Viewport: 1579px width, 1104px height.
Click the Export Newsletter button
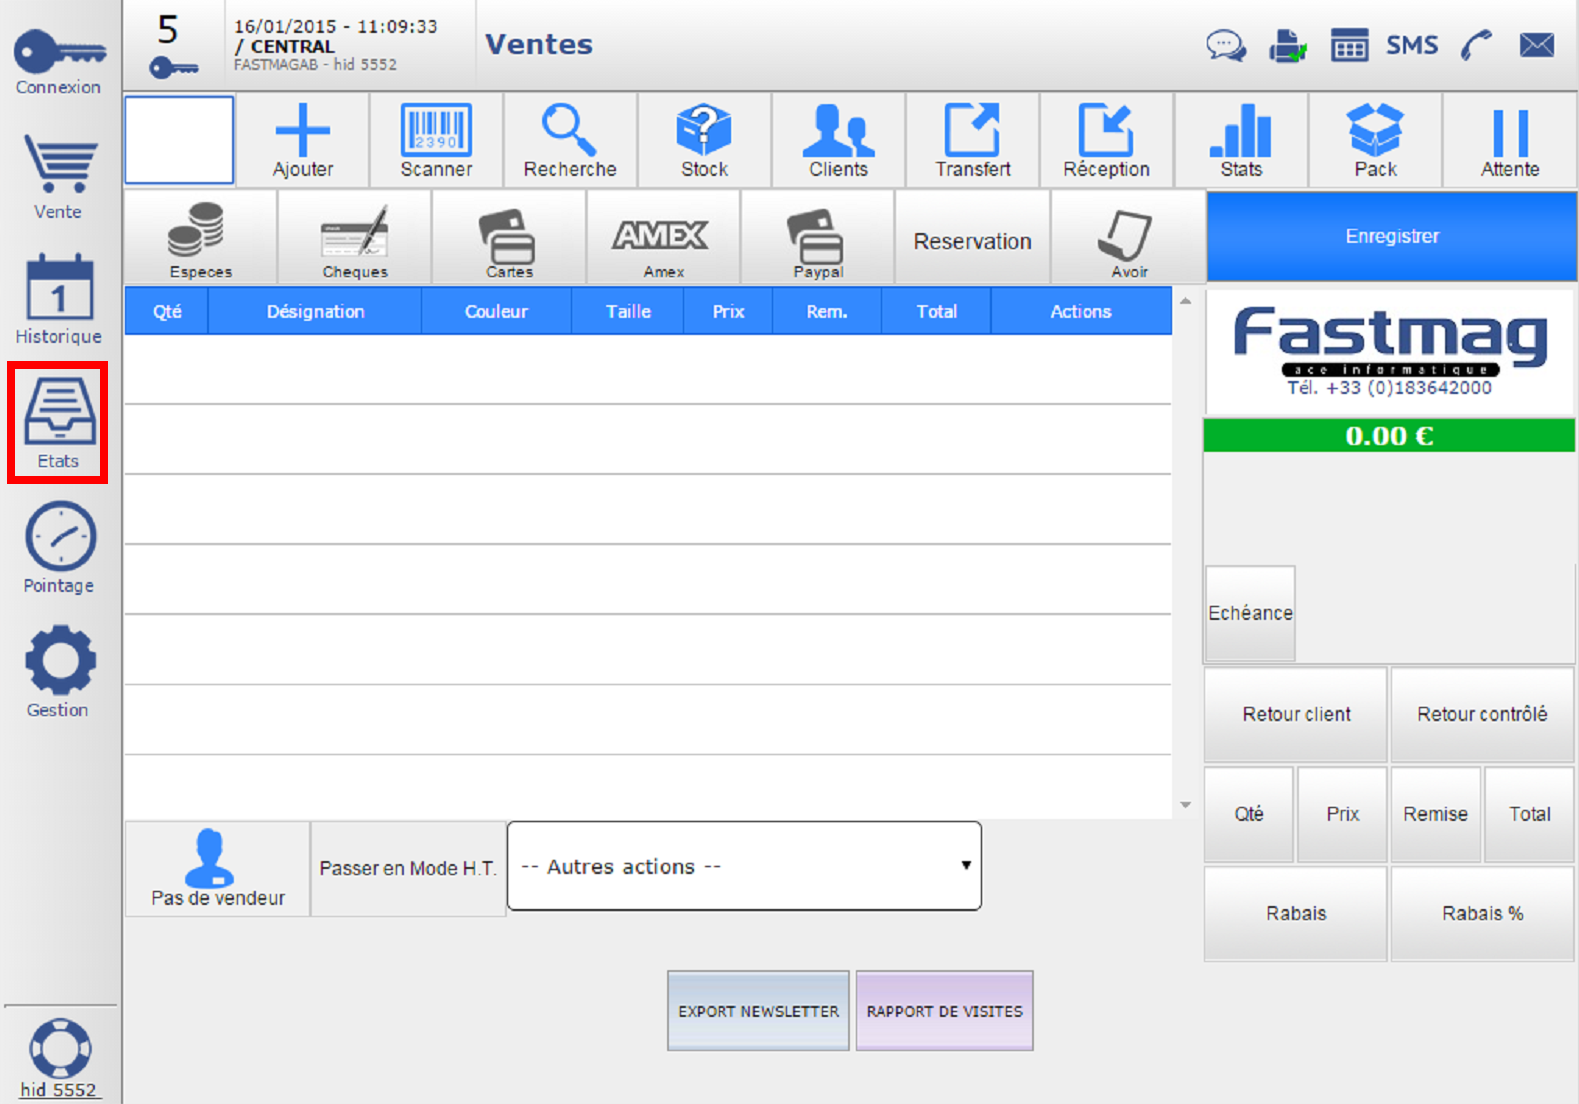(758, 1011)
